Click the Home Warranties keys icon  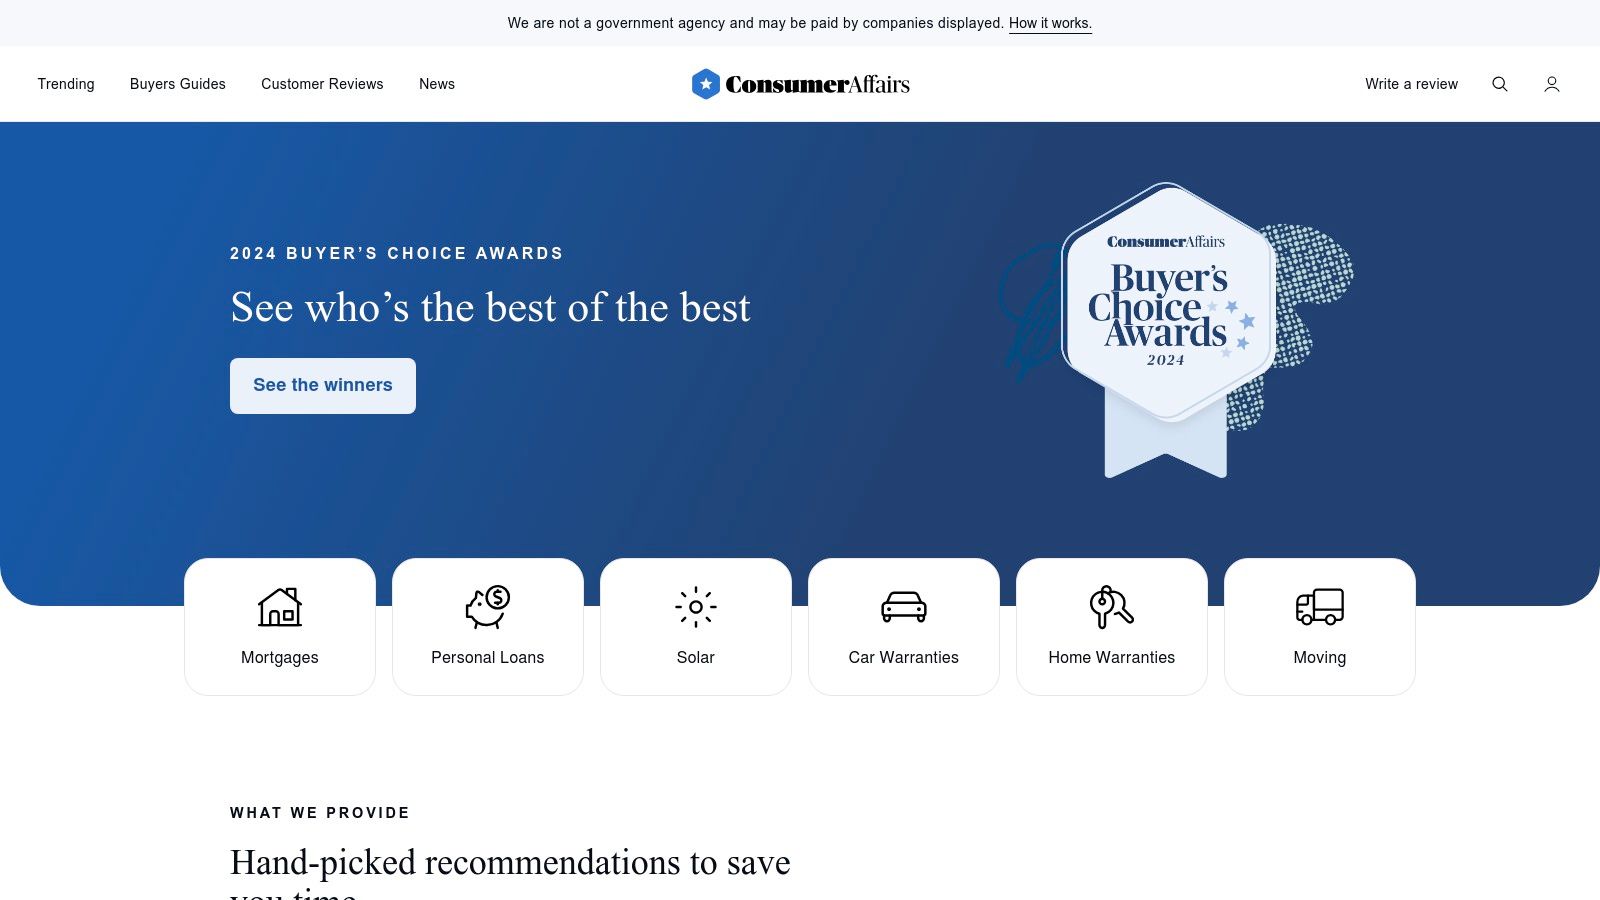tap(1112, 607)
